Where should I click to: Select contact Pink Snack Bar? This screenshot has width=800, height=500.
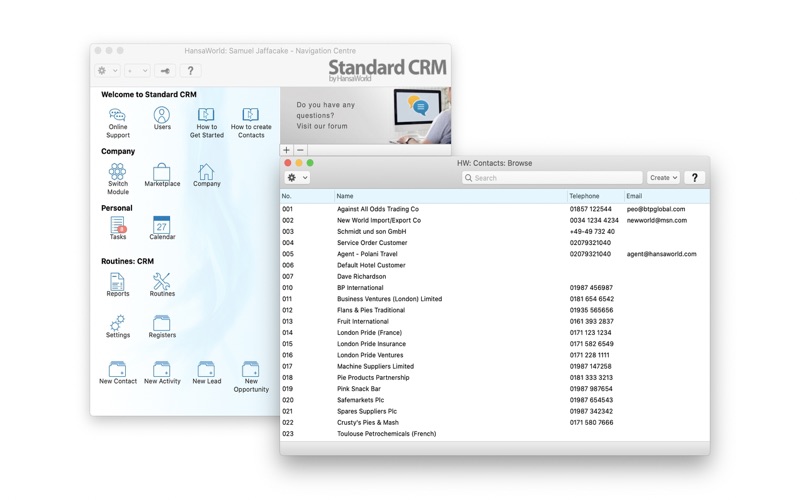494,389
